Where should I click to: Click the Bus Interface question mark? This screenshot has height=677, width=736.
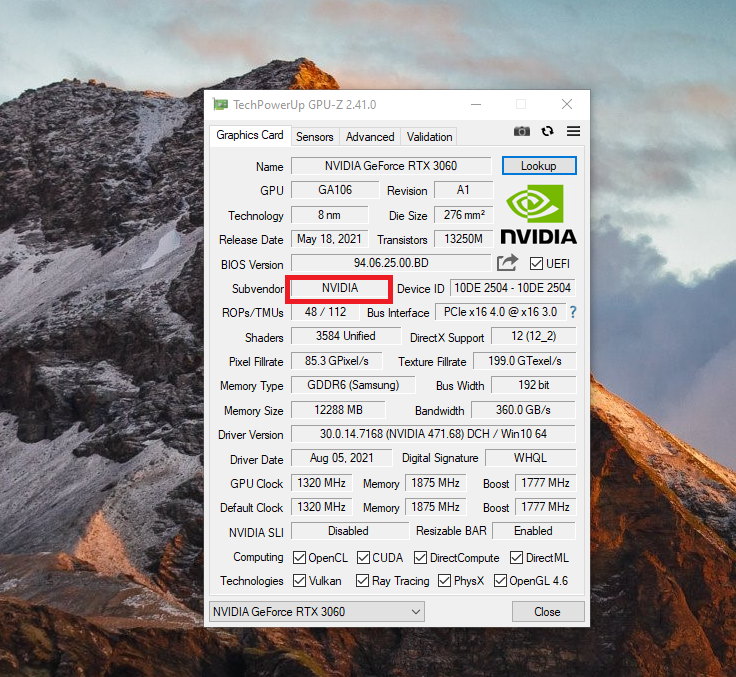point(573,312)
